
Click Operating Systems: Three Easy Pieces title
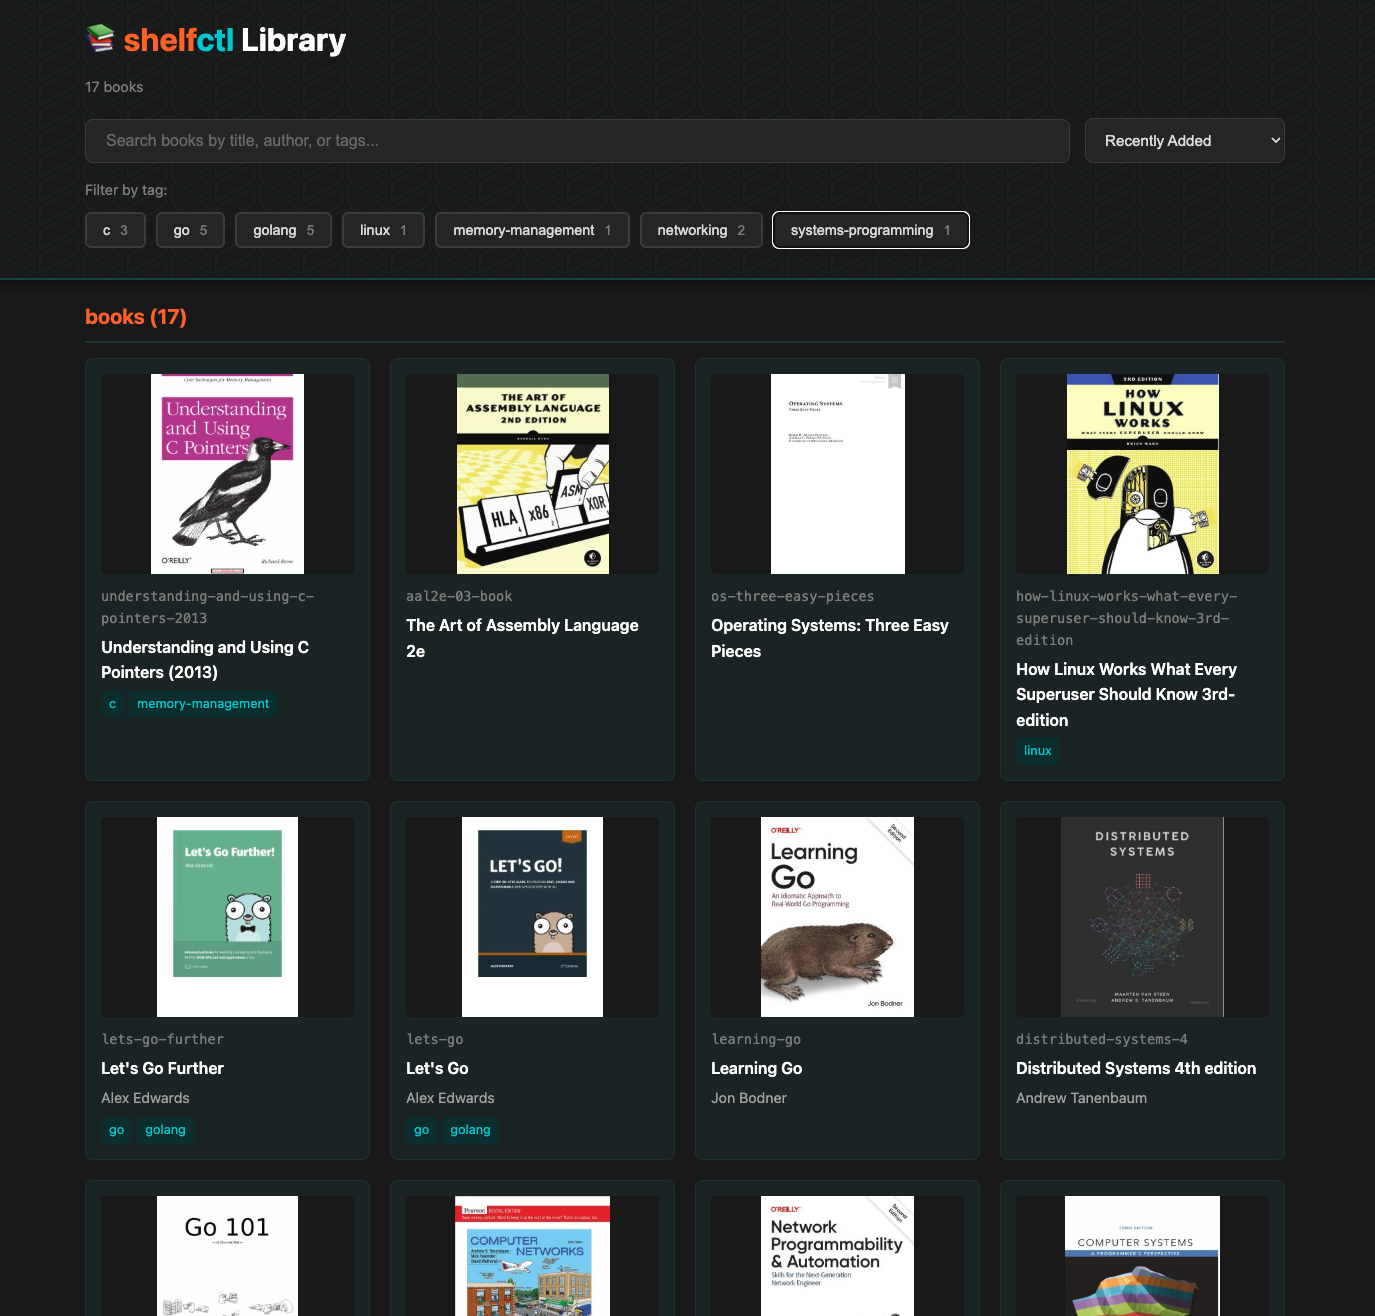(830, 638)
